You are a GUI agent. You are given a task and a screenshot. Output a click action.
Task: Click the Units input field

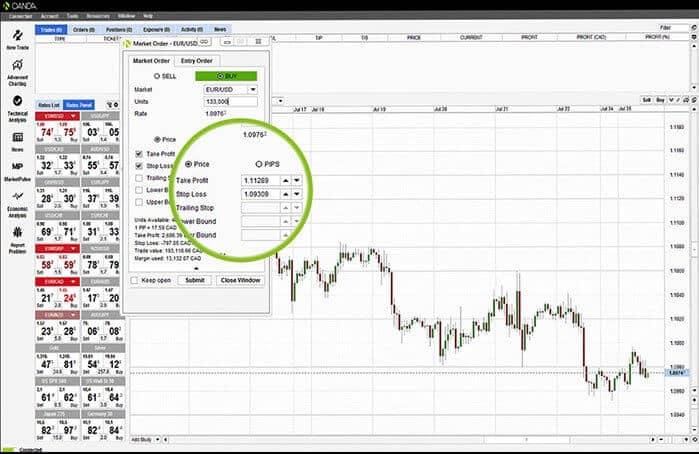230,102
